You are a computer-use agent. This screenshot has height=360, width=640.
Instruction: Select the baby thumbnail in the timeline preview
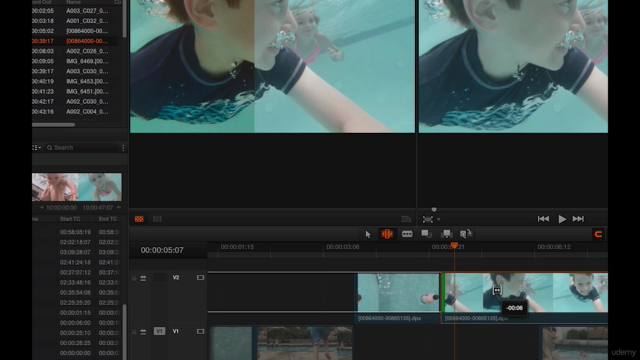(55, 187)
